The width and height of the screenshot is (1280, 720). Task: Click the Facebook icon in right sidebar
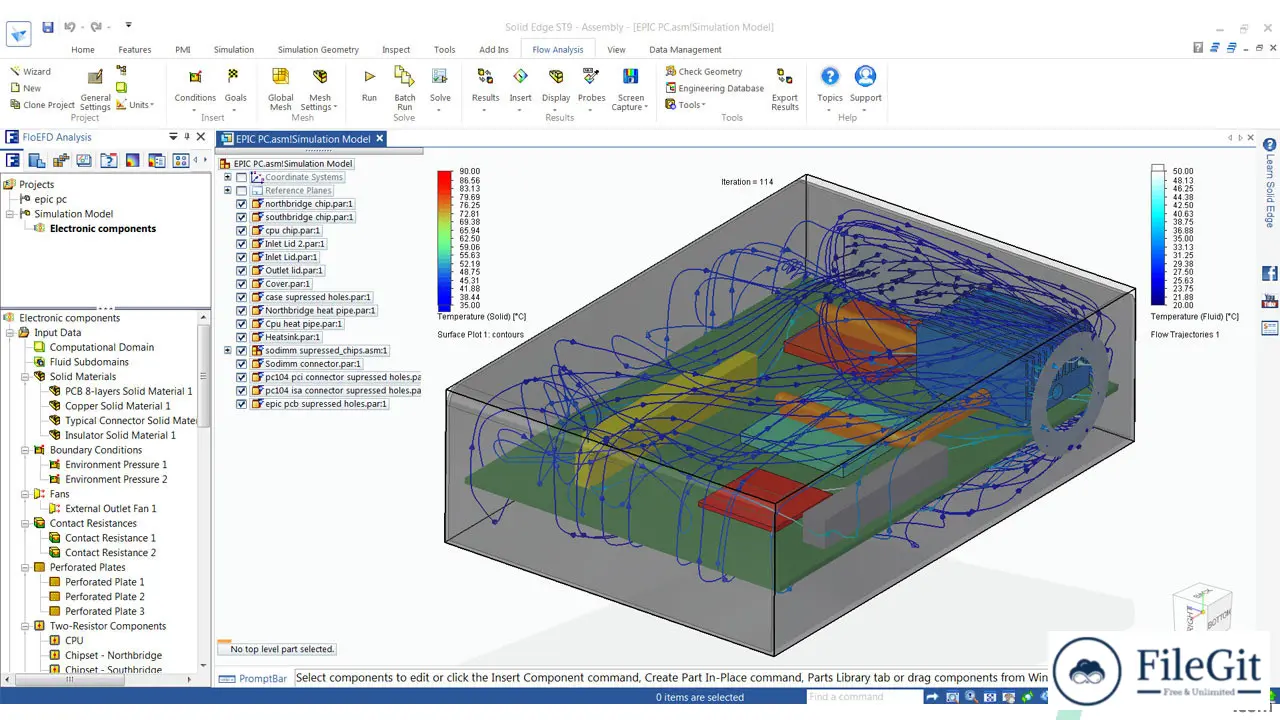click(x=1270, y=273)
